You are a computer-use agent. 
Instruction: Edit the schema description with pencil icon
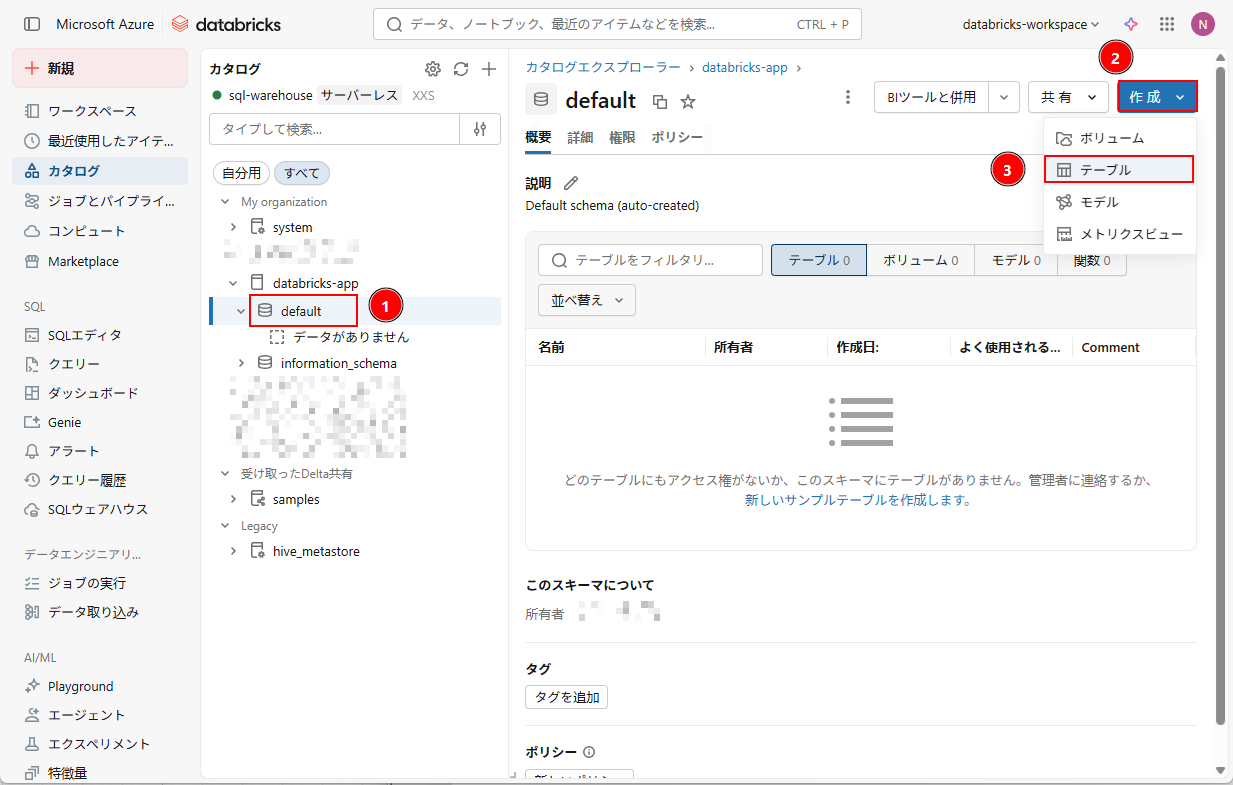click(571, 183)
